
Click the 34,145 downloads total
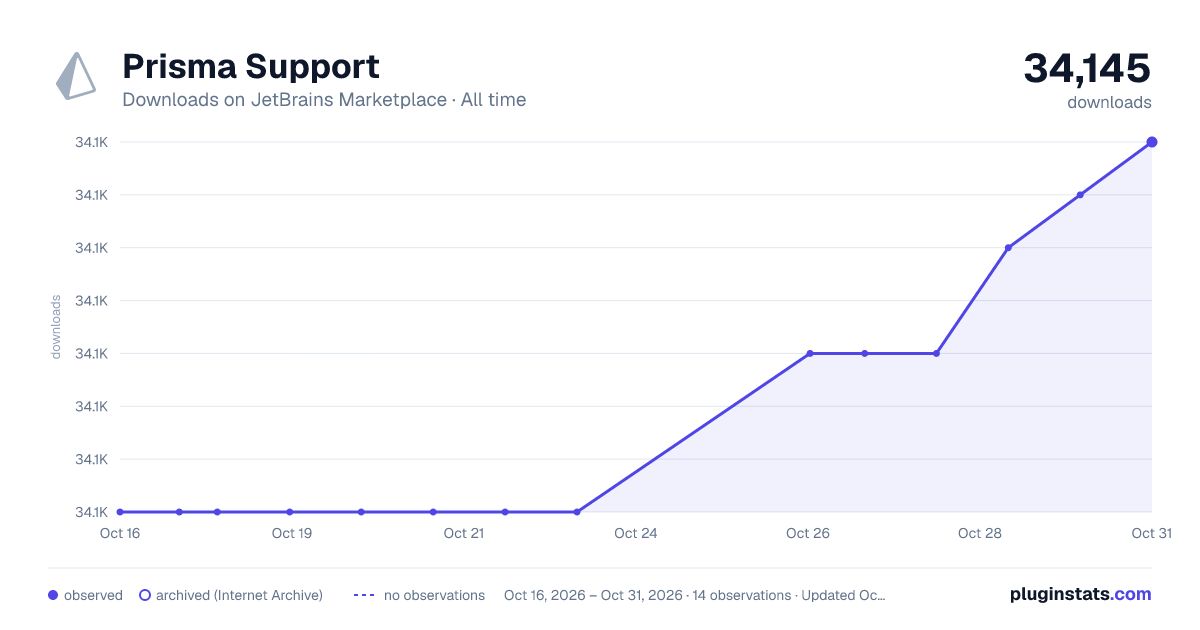click(x=1087, y=69)
